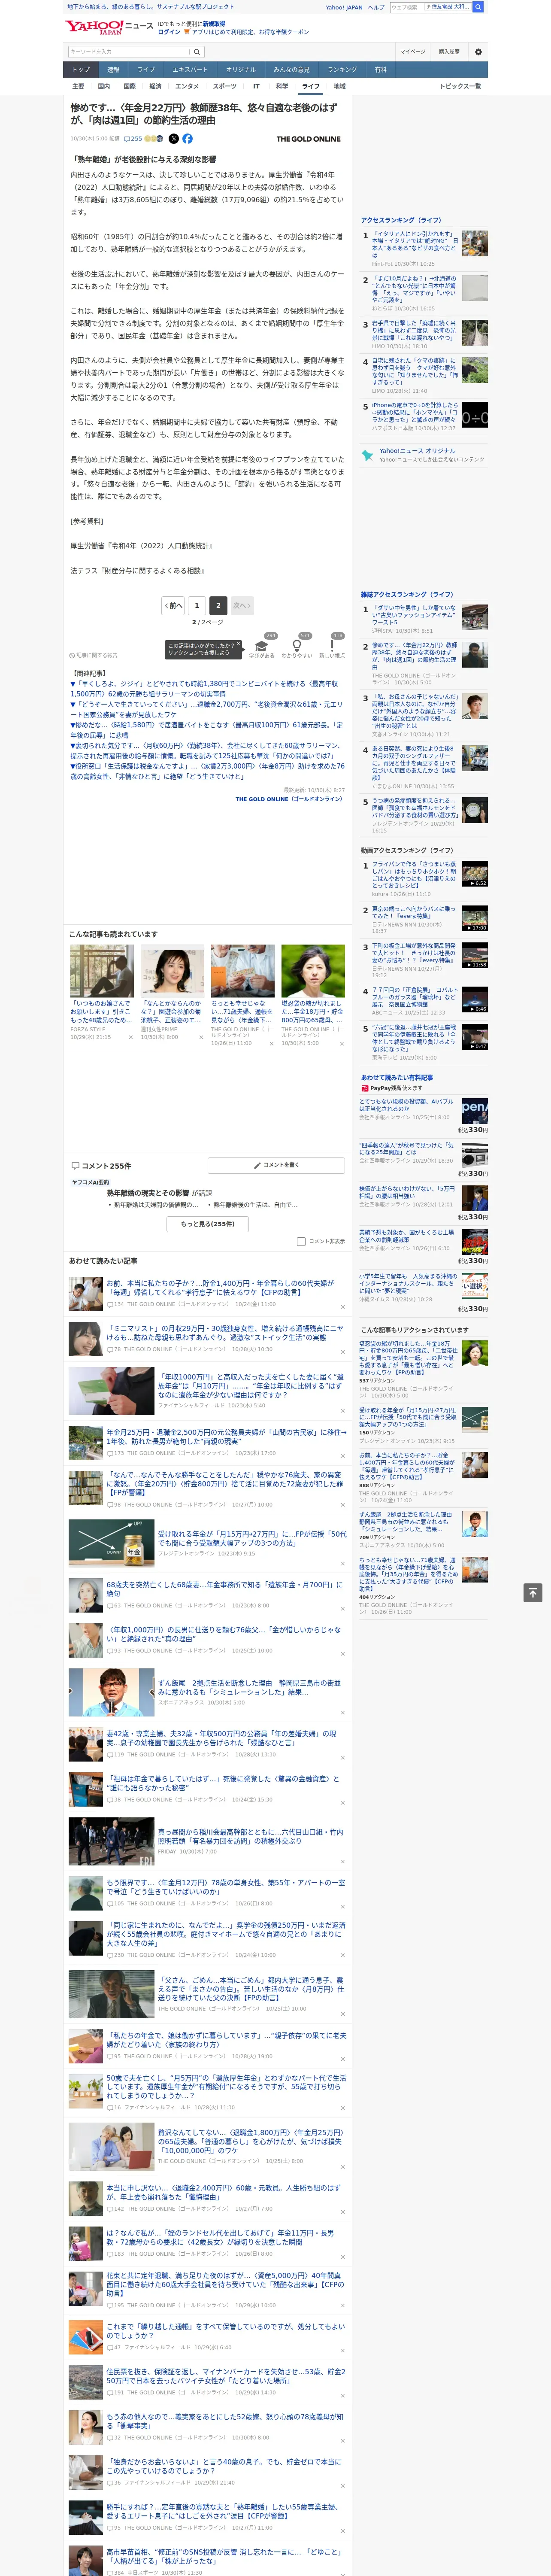Open the 有料 navigation tab

pos(380,70)
